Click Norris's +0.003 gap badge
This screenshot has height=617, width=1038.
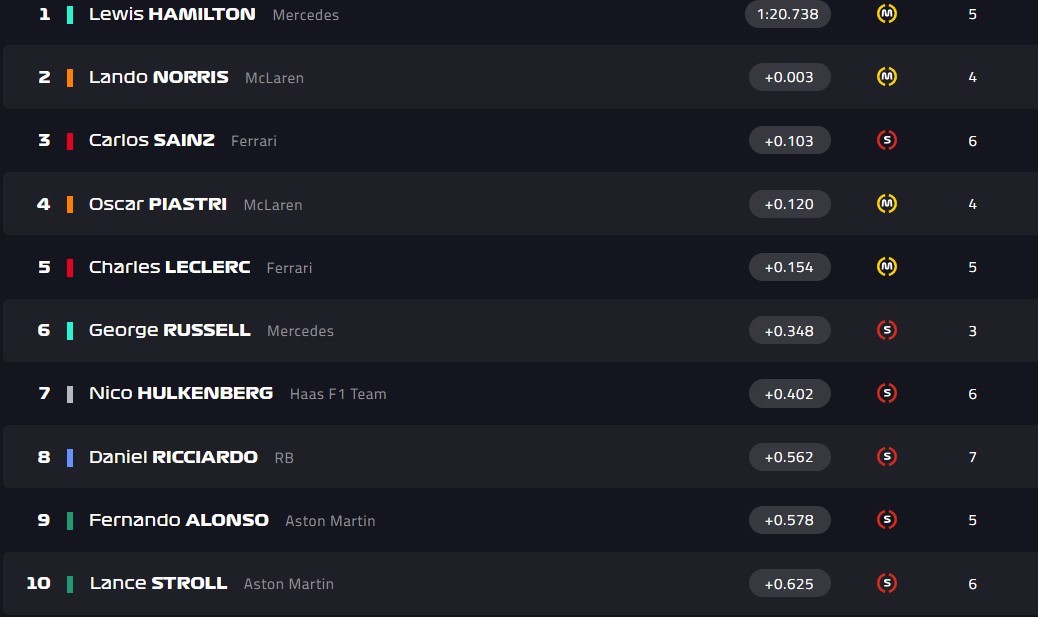click(789, 77)
